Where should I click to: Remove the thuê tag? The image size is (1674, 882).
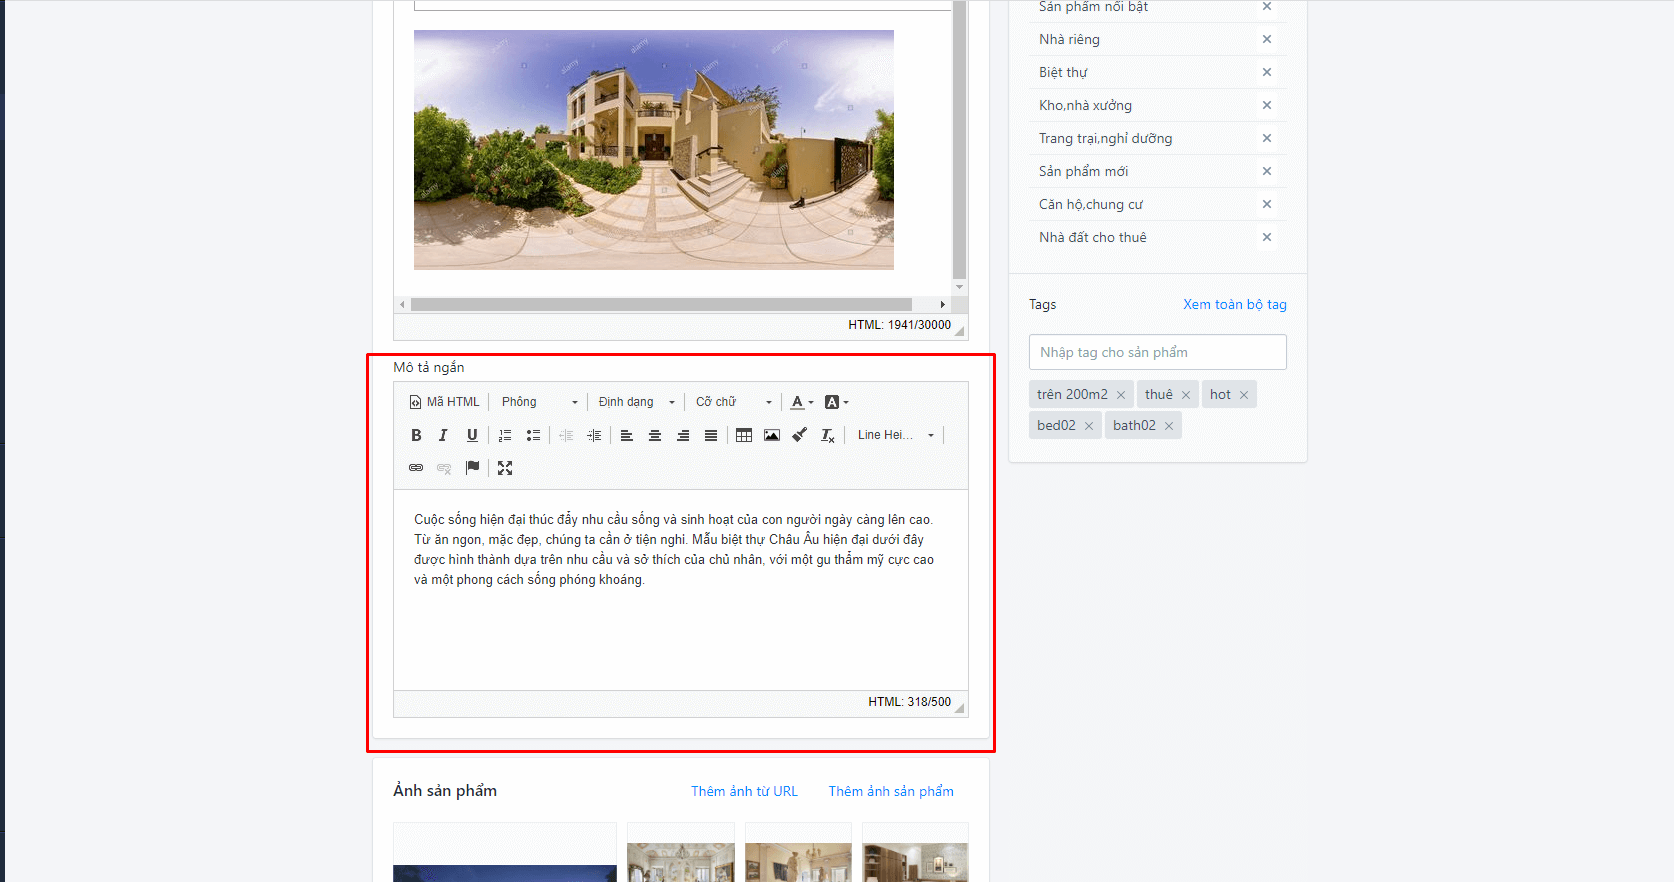point(1186,395)
